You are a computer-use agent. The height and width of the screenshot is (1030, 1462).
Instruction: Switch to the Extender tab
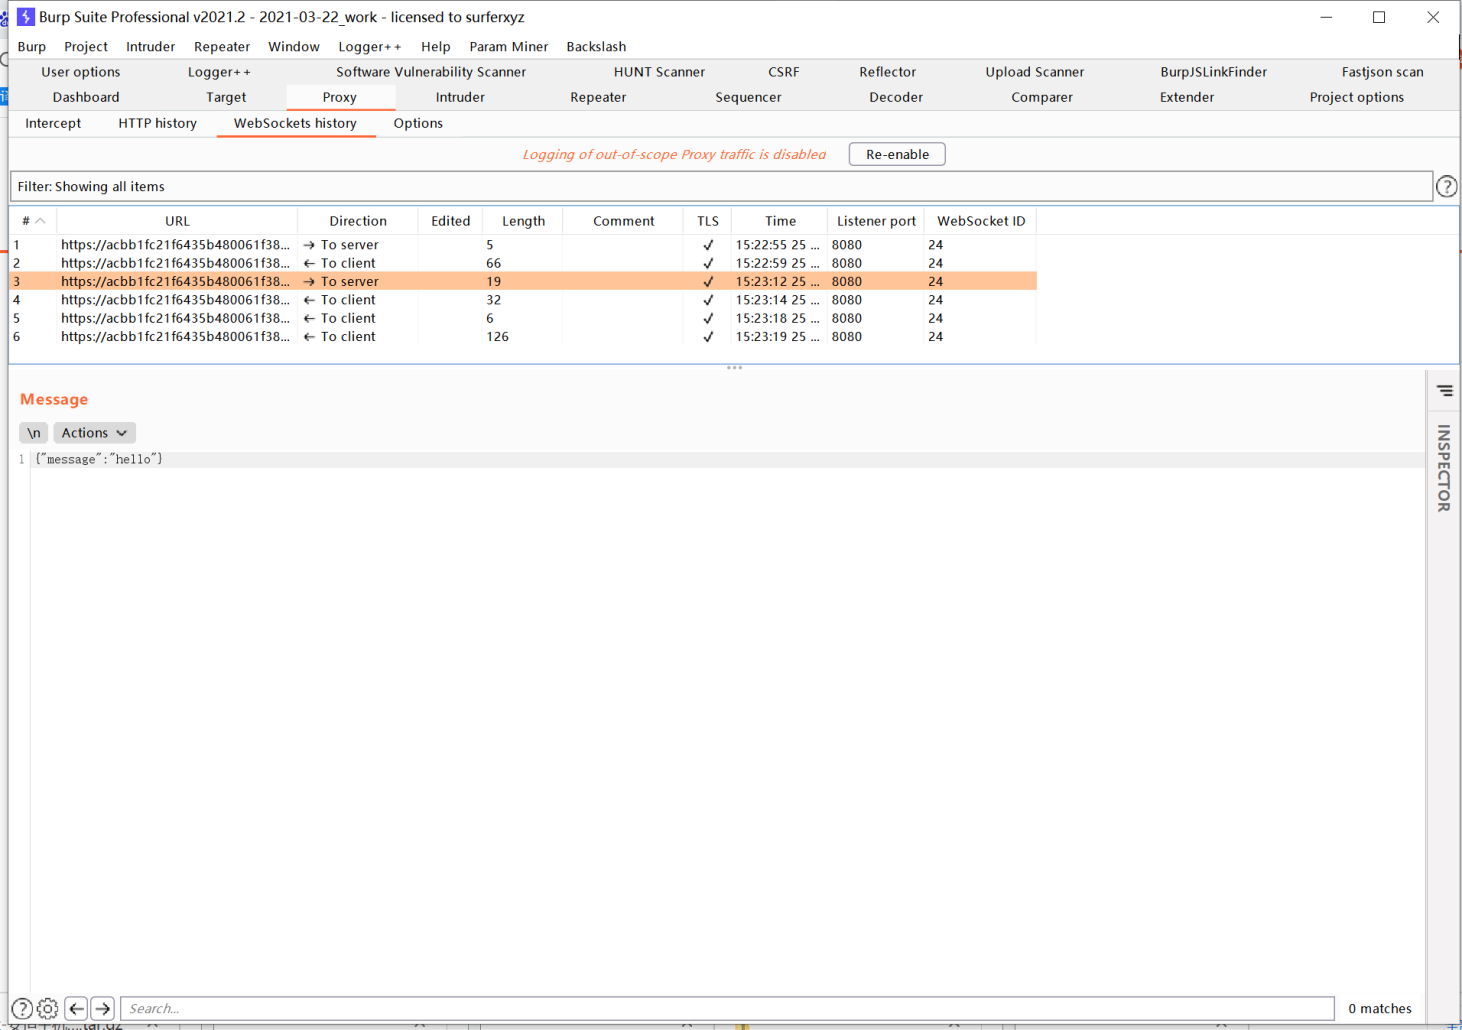point(1187,97)
